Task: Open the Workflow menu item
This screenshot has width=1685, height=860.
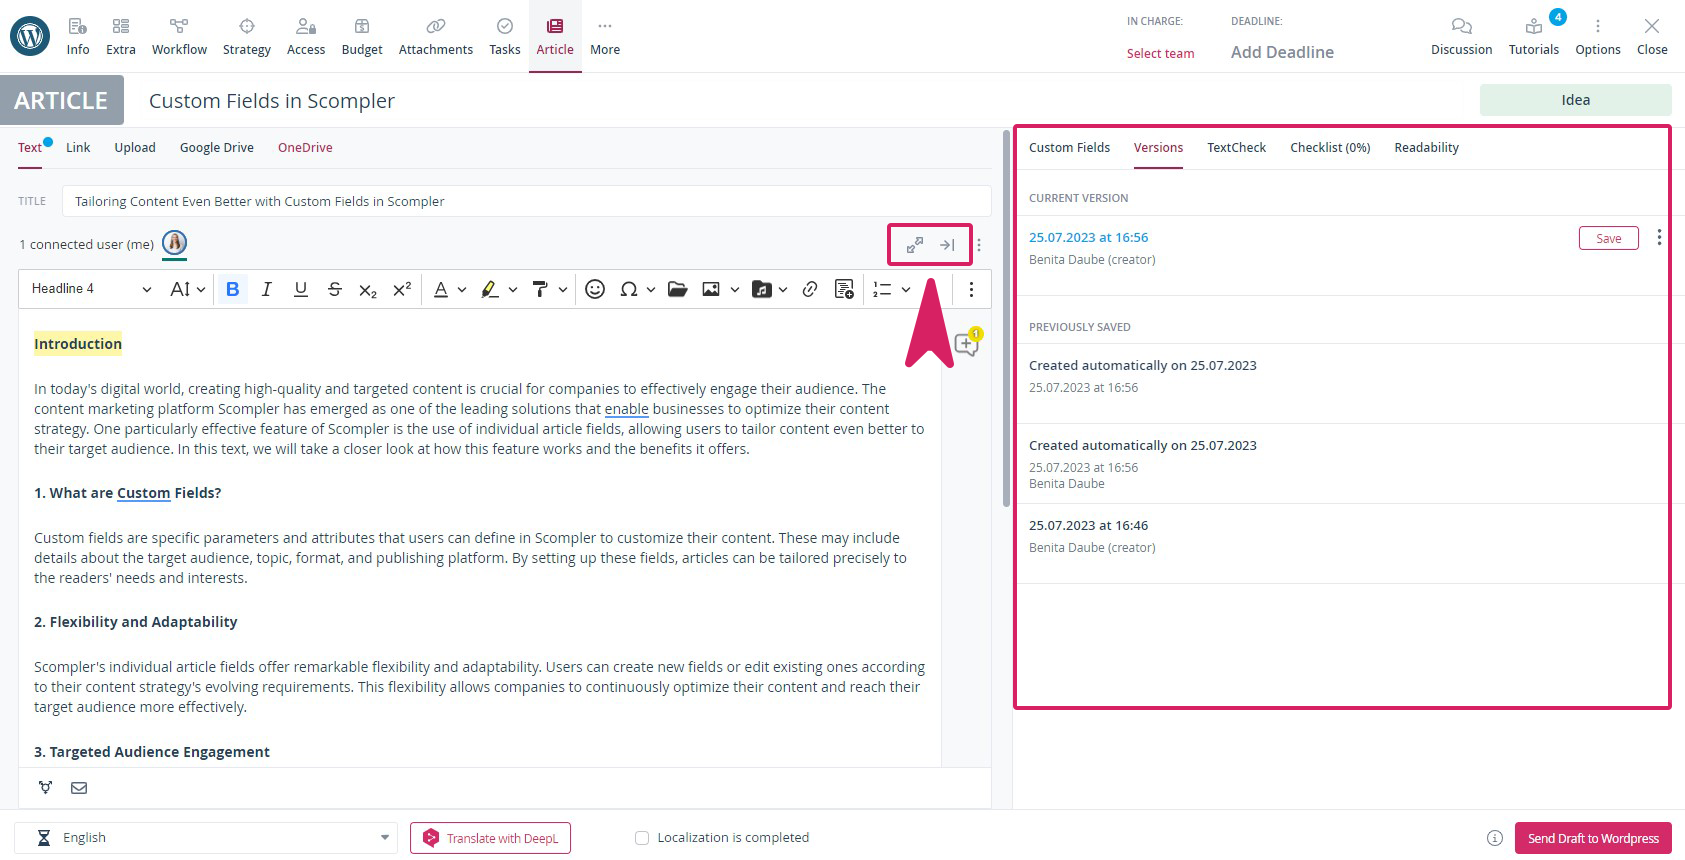Action: 179,36
